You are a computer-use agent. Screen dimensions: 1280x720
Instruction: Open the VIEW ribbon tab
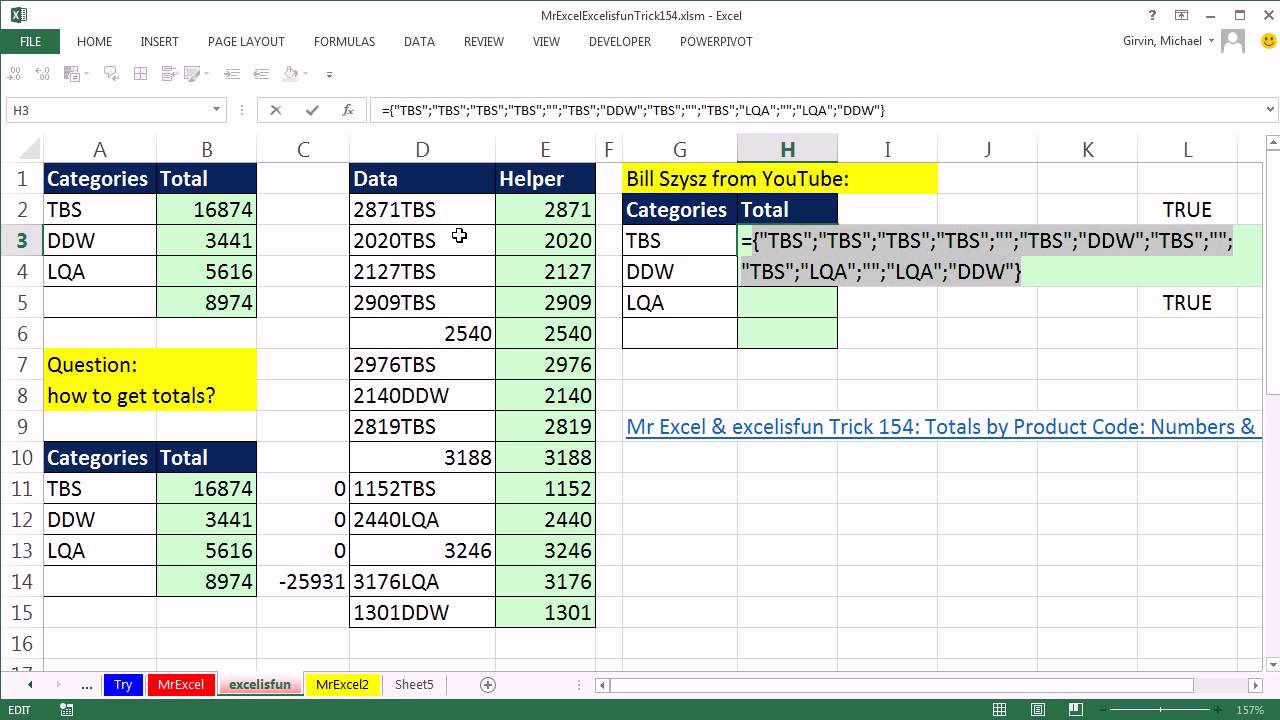click(x=546, y=42)
